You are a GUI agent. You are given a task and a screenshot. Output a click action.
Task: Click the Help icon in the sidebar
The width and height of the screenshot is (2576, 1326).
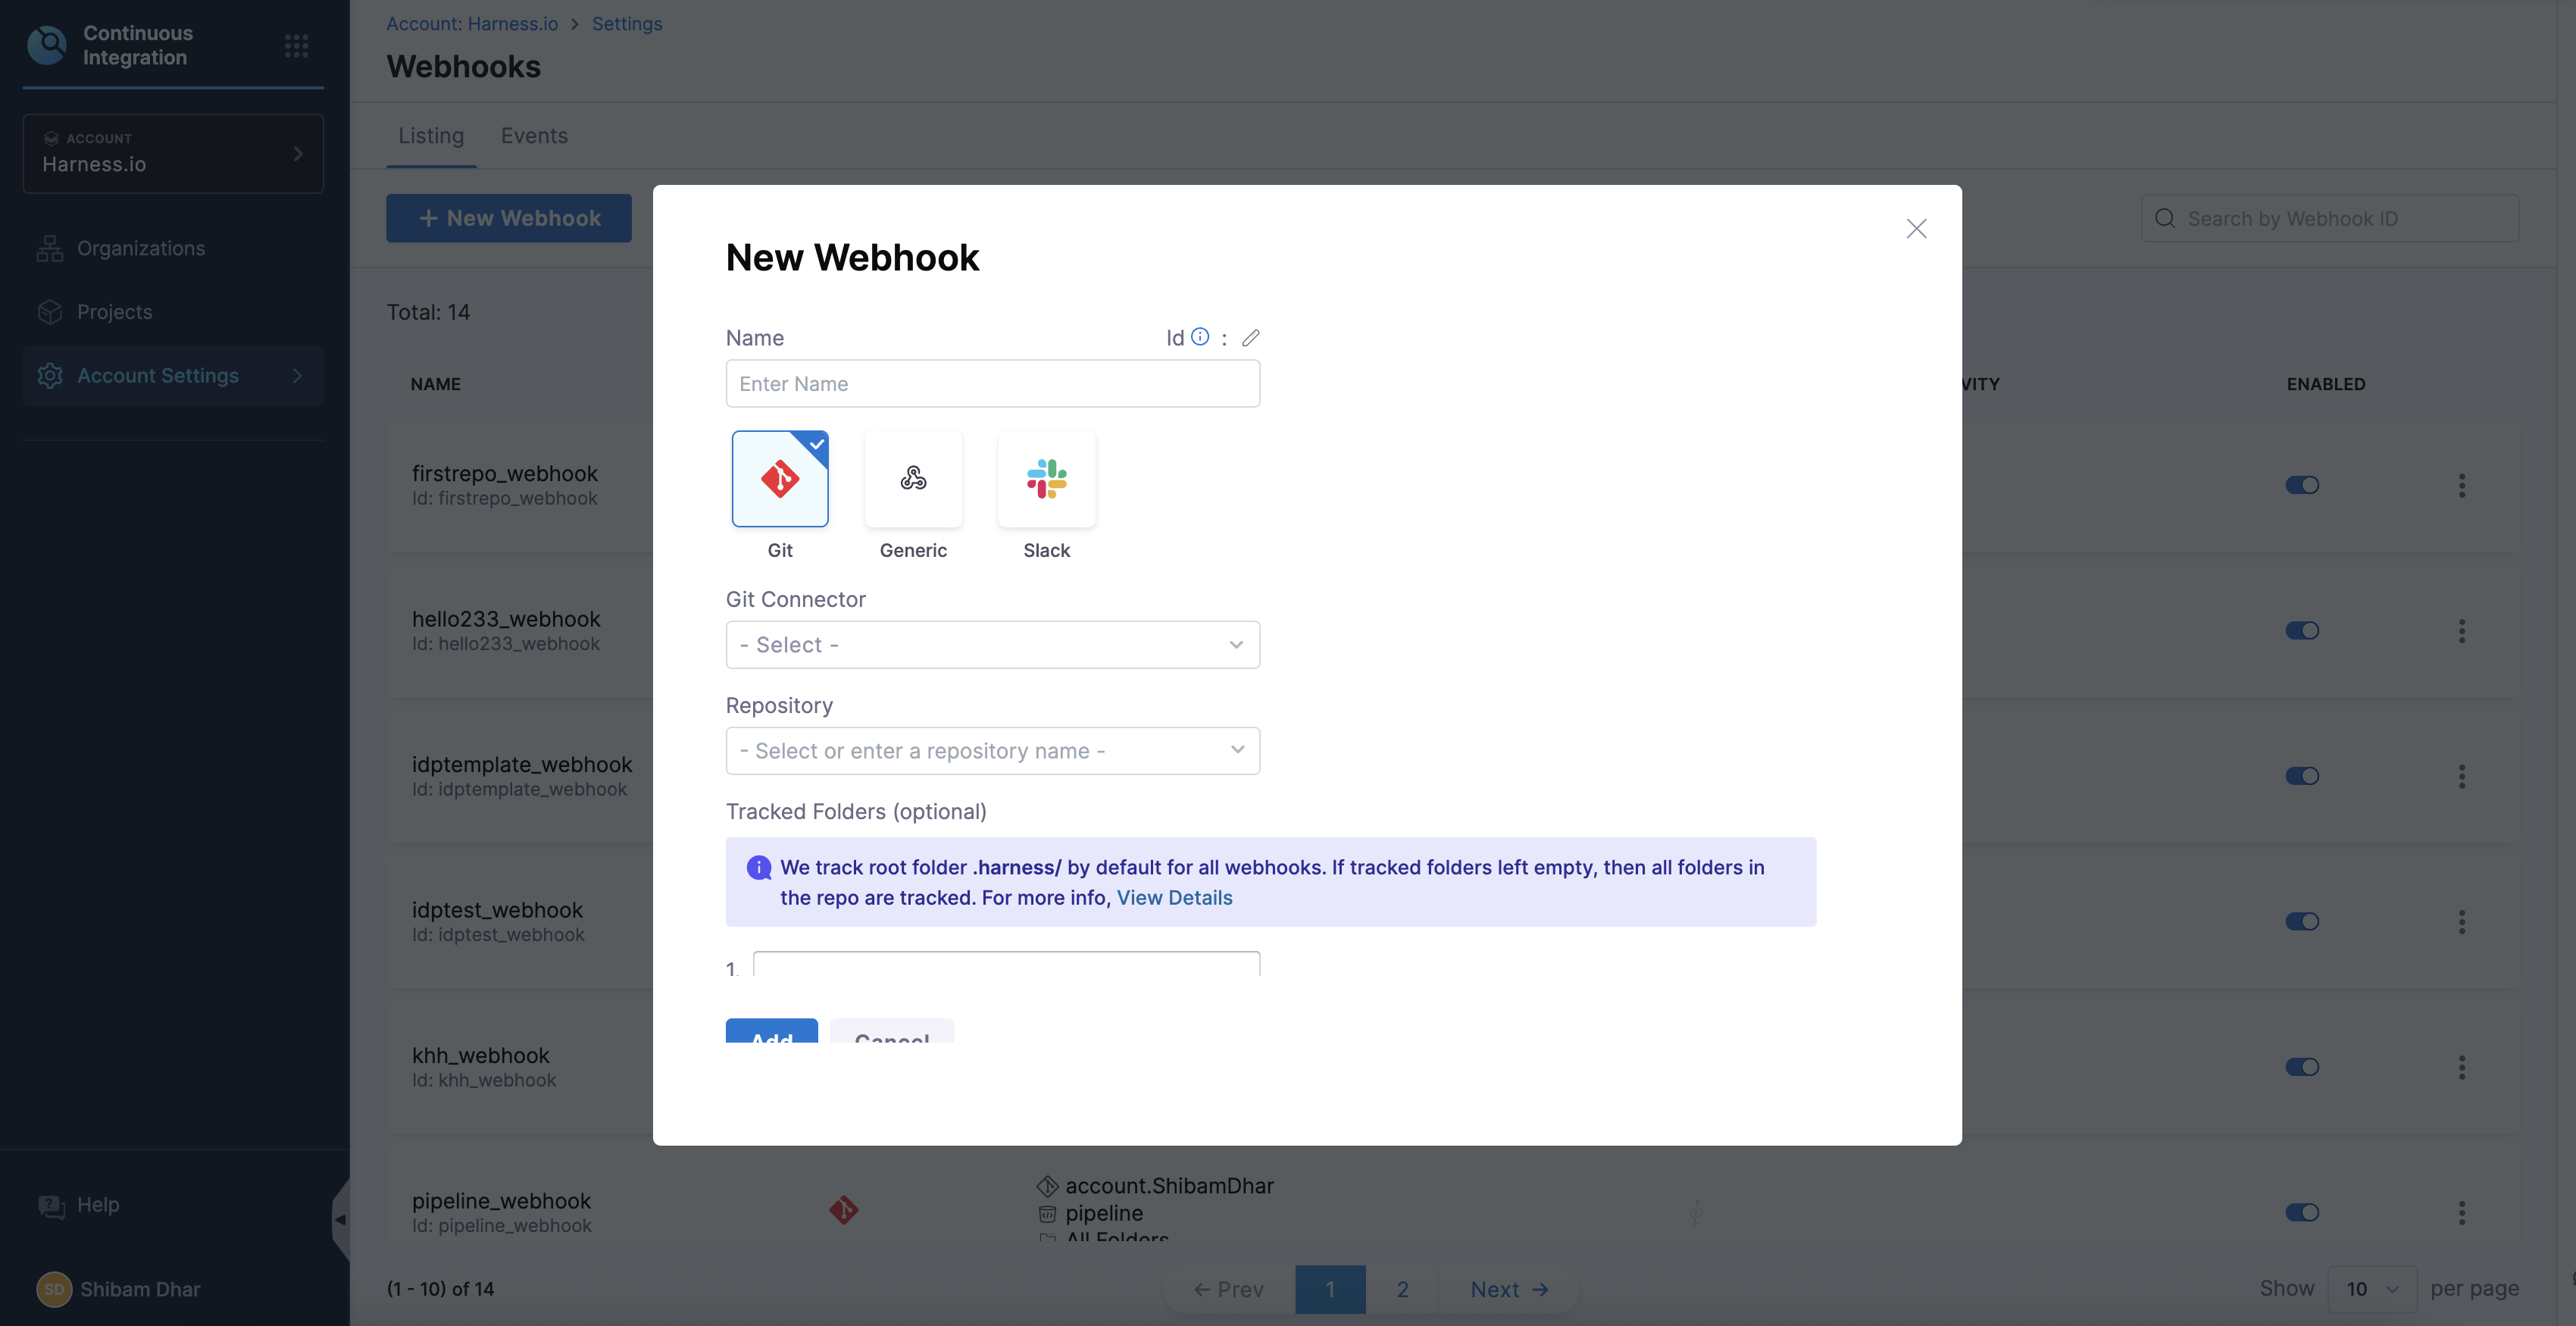[51, 1205]
